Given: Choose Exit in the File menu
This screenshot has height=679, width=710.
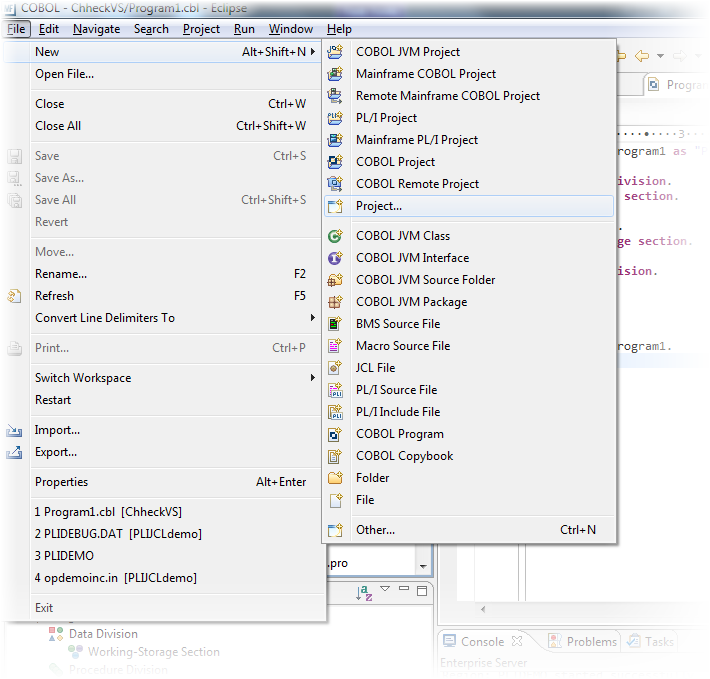Looking at the screenshot, I should click(x=175, y=608).
